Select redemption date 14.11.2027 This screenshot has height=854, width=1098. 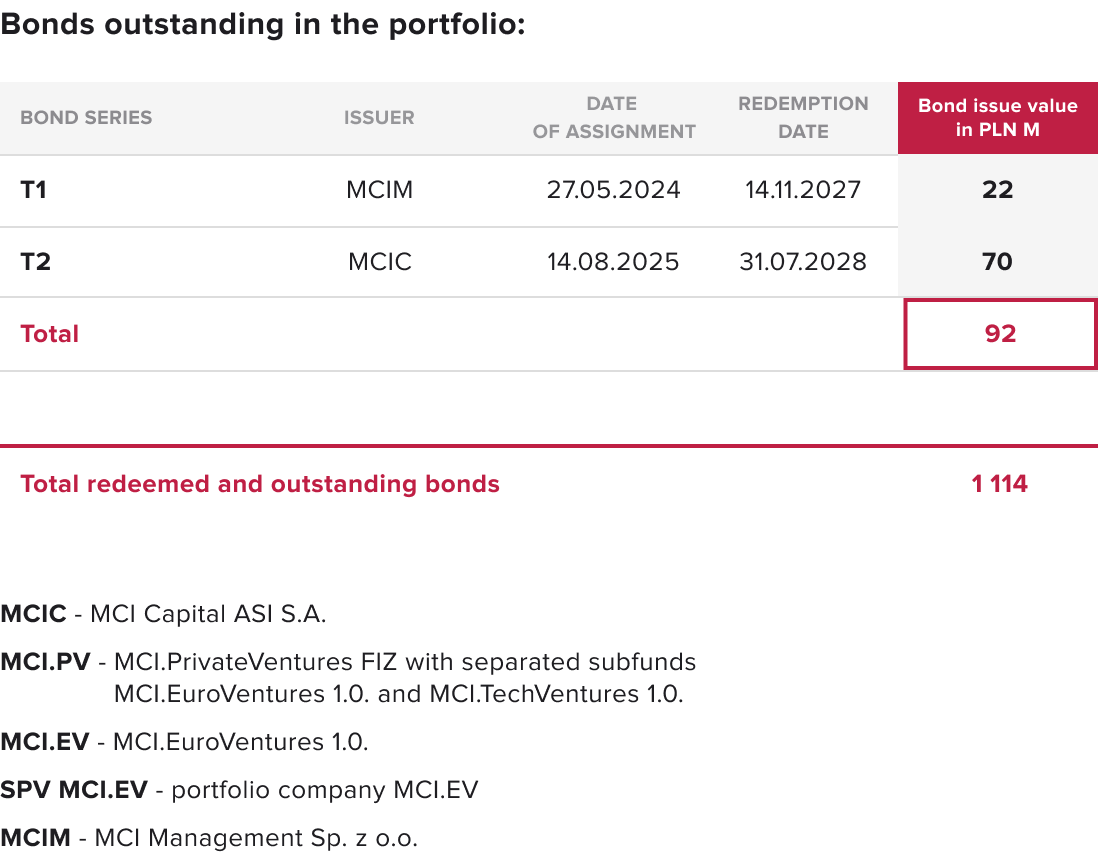[803, 190]
